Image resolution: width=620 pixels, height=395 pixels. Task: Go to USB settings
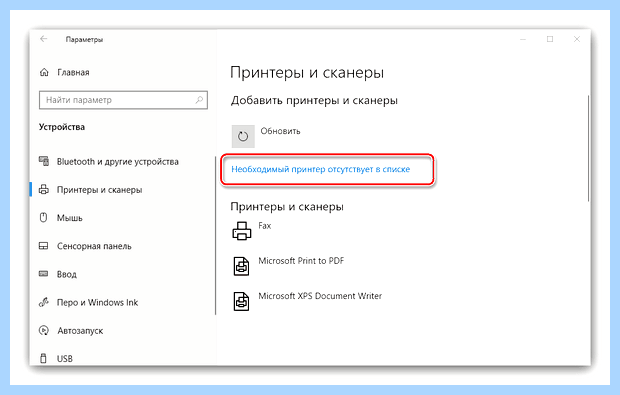(64, 359)
